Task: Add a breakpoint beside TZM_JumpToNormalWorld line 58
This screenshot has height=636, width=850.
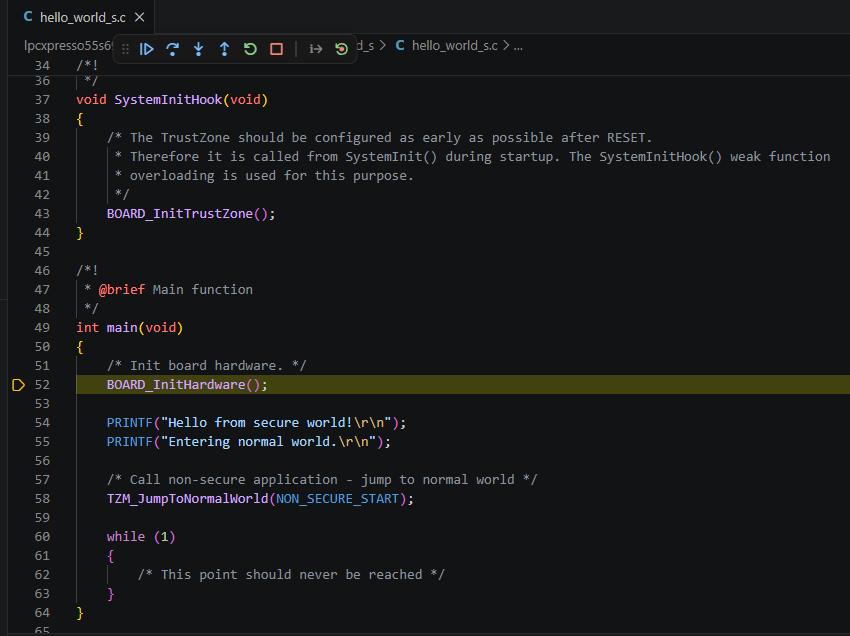Action: click(x=18, y=498)
